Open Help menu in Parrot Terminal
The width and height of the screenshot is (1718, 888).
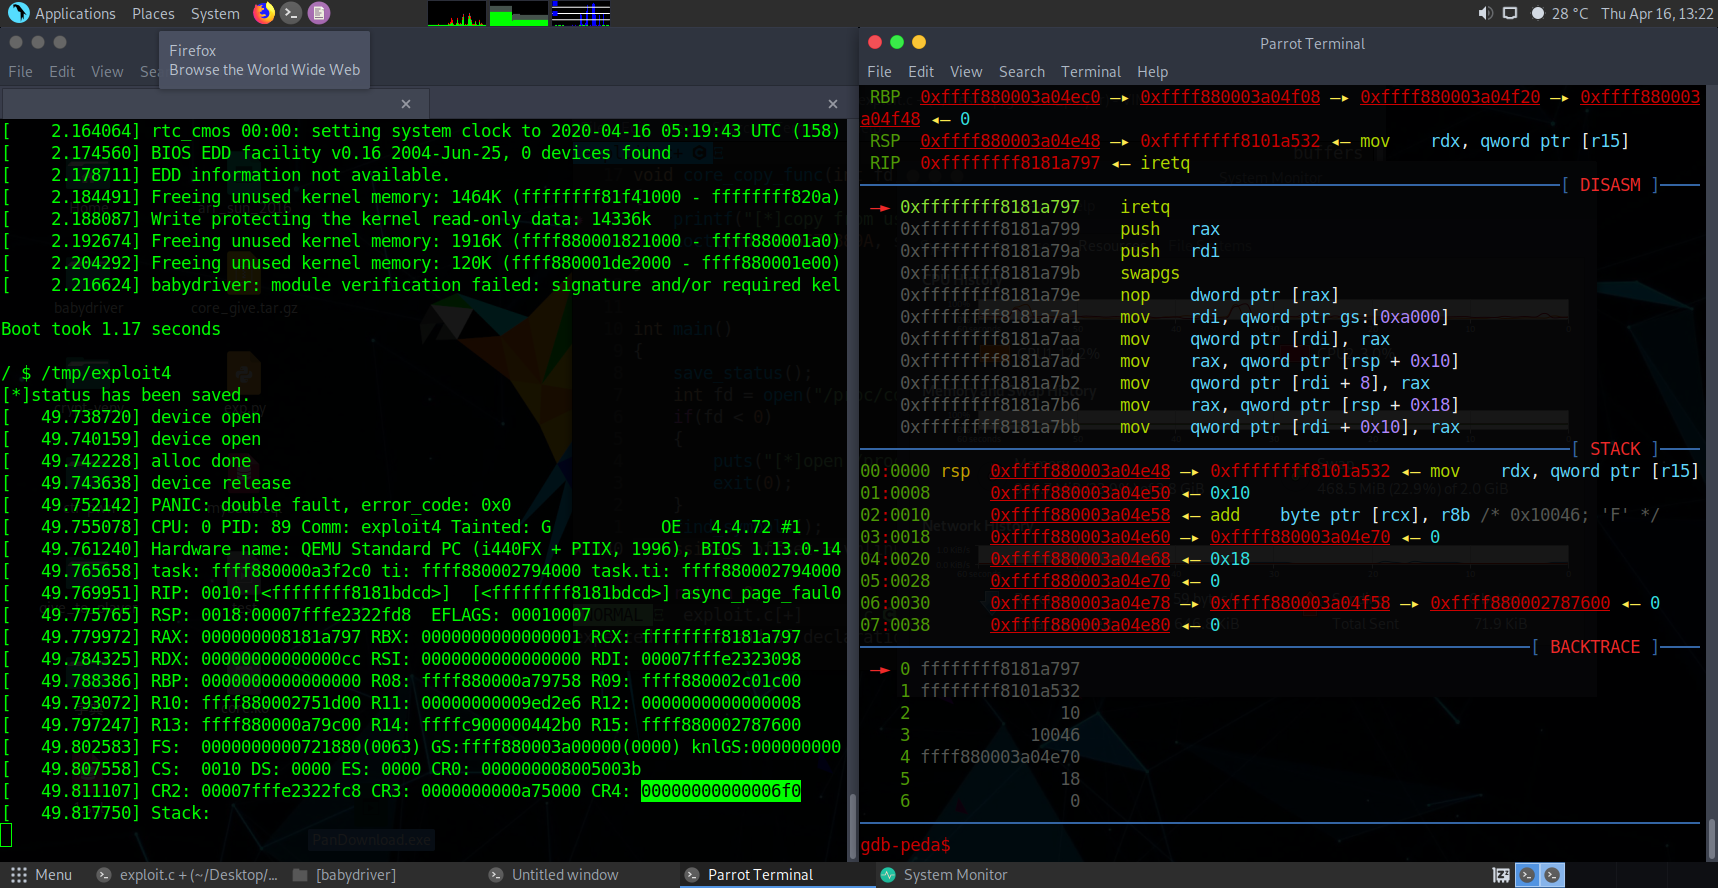click(x=1152, y=72)
